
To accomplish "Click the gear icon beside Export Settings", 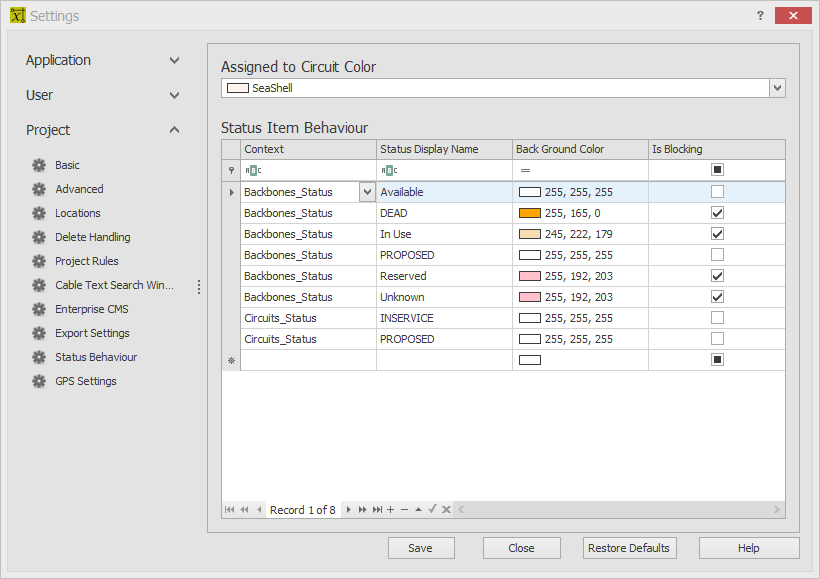I will [x=39, y=334].
